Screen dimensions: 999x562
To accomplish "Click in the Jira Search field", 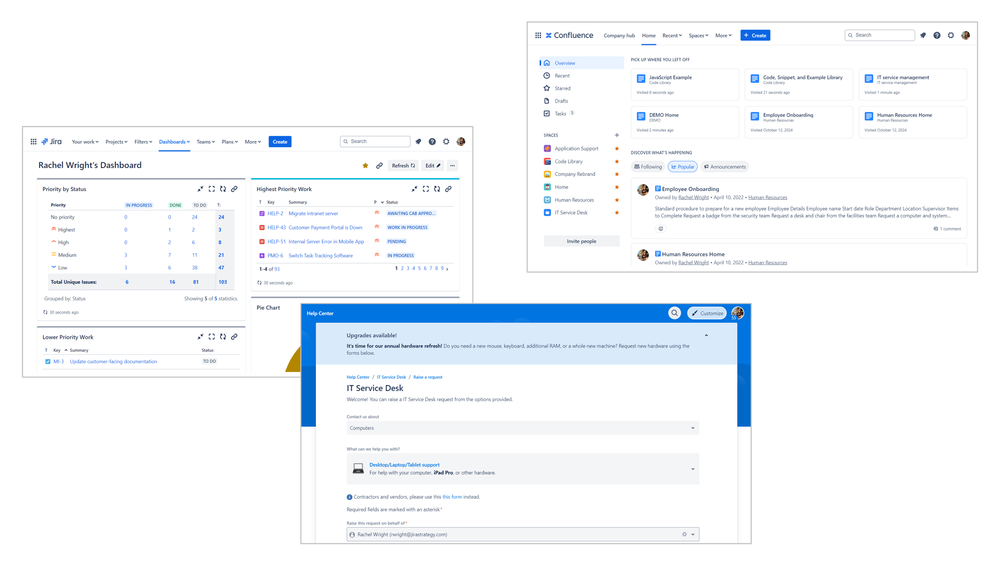I will (375, 141).
